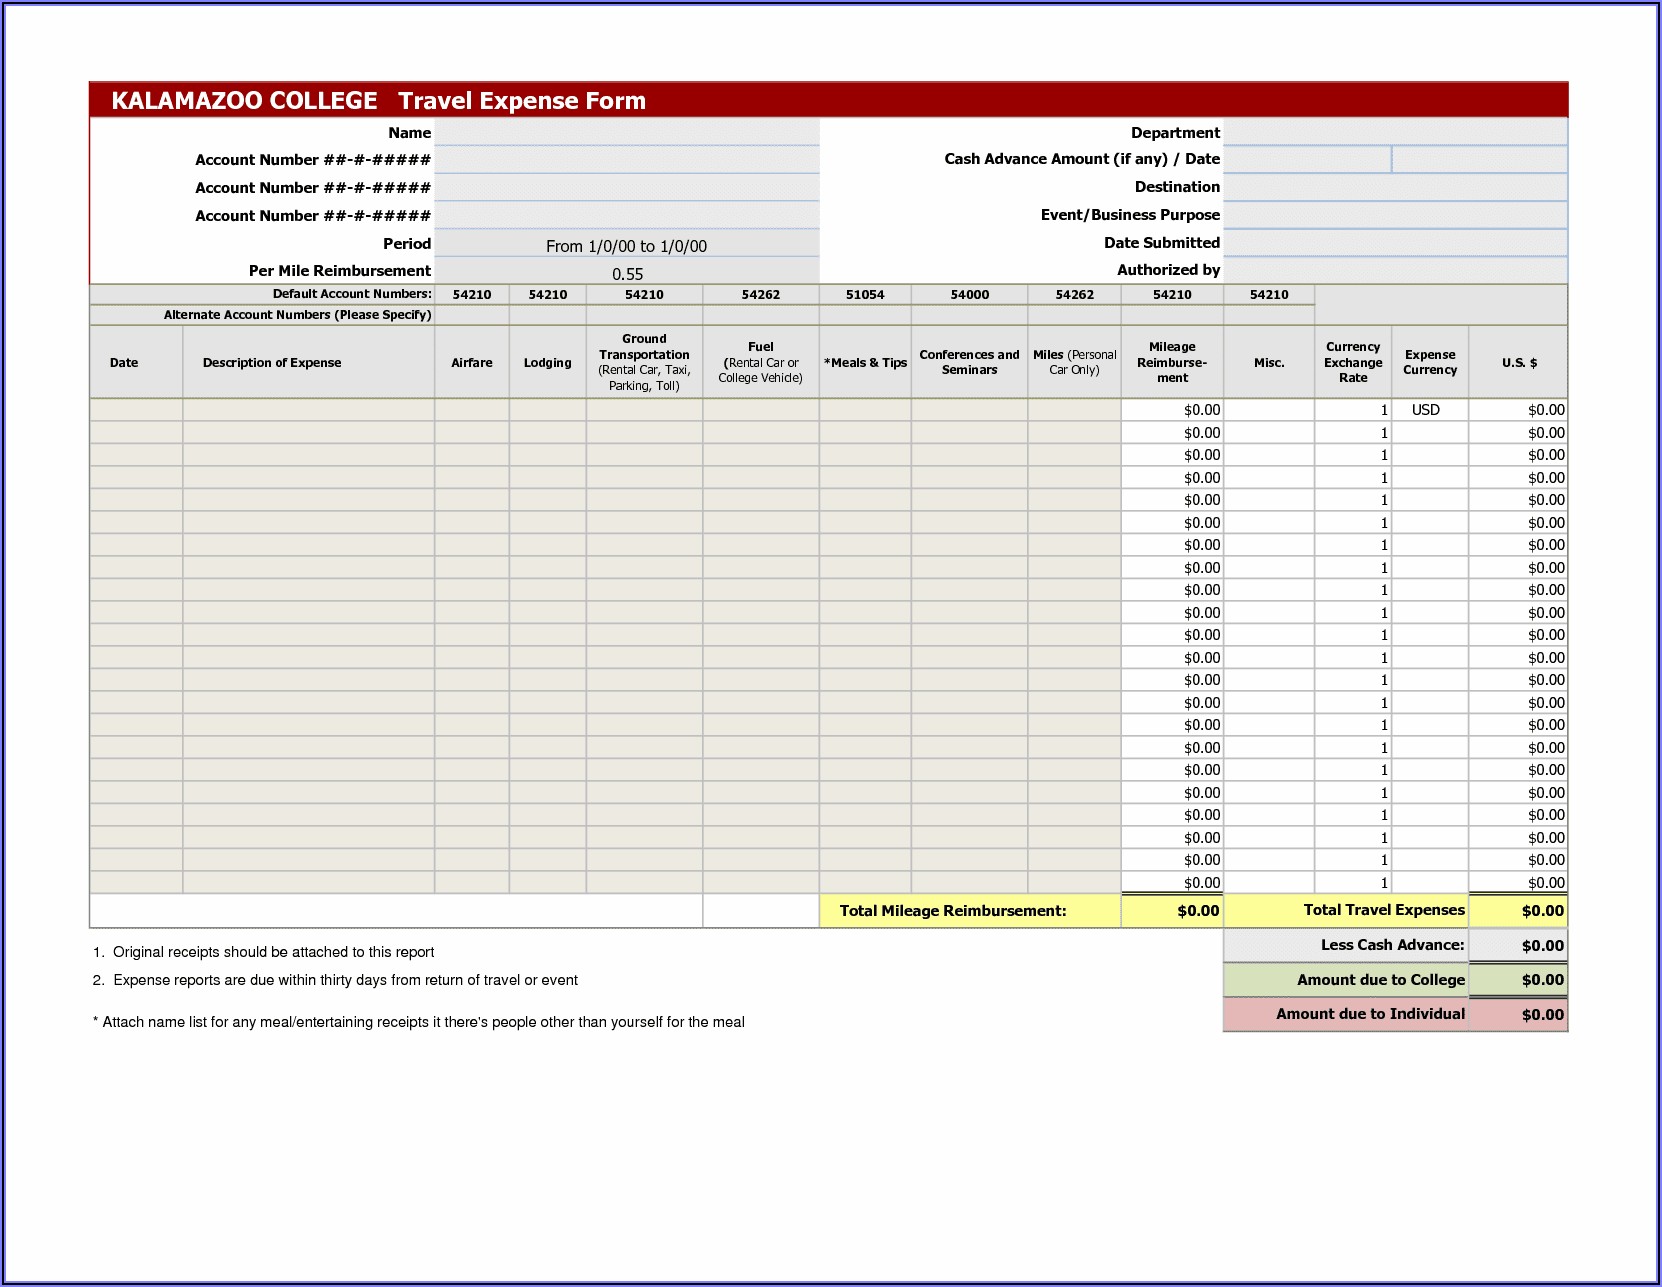This screenshot has width=1662, height=1287.
Task: Click the USD expense currency cell
Action: (x=1428, y=410)
